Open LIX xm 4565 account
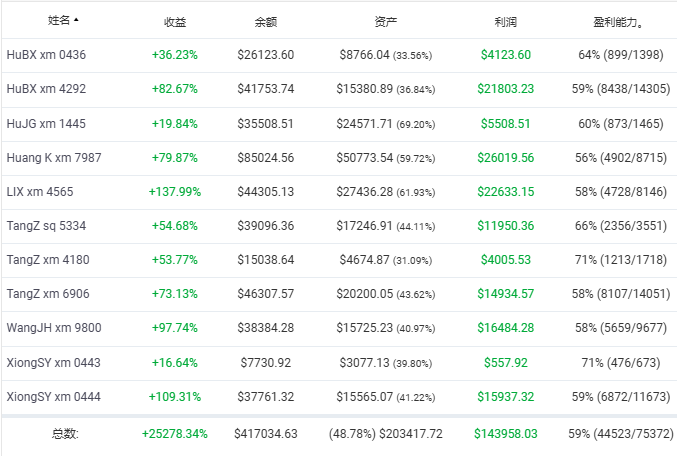Screen dimensions: 677x456 (40, 192)
